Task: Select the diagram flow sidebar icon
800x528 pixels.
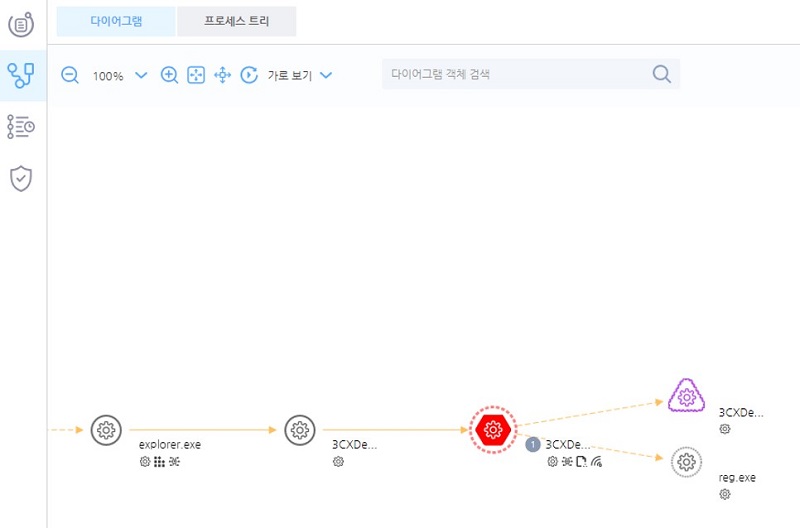Action: pyautogui.click(x=21, y=76)
